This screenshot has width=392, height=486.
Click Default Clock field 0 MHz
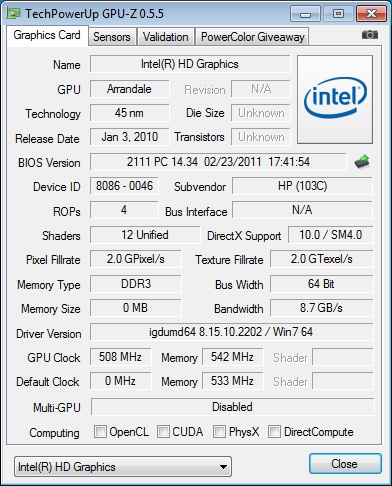point(120,381)
